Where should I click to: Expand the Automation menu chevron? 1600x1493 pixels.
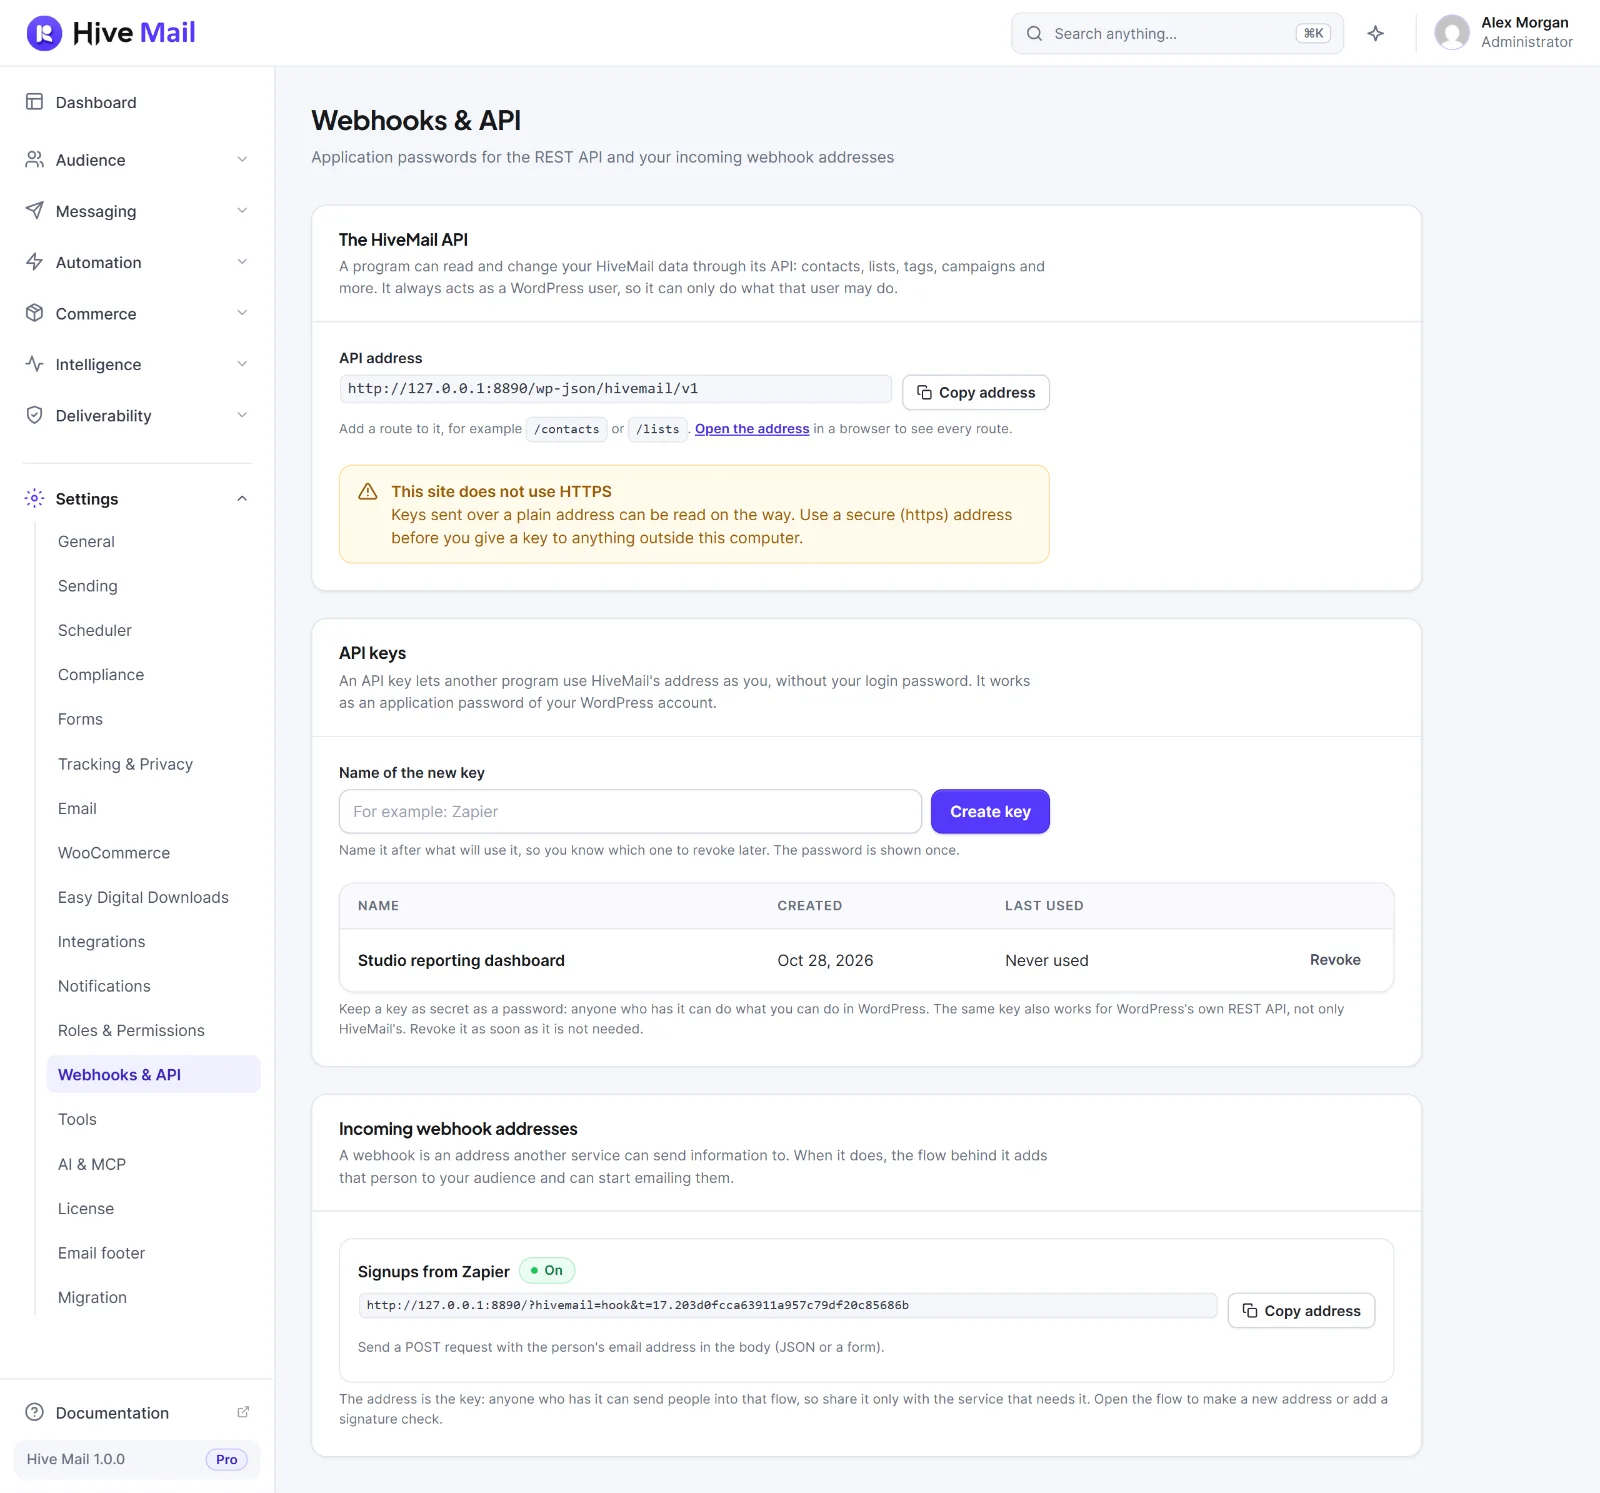[x=242, y=262]
